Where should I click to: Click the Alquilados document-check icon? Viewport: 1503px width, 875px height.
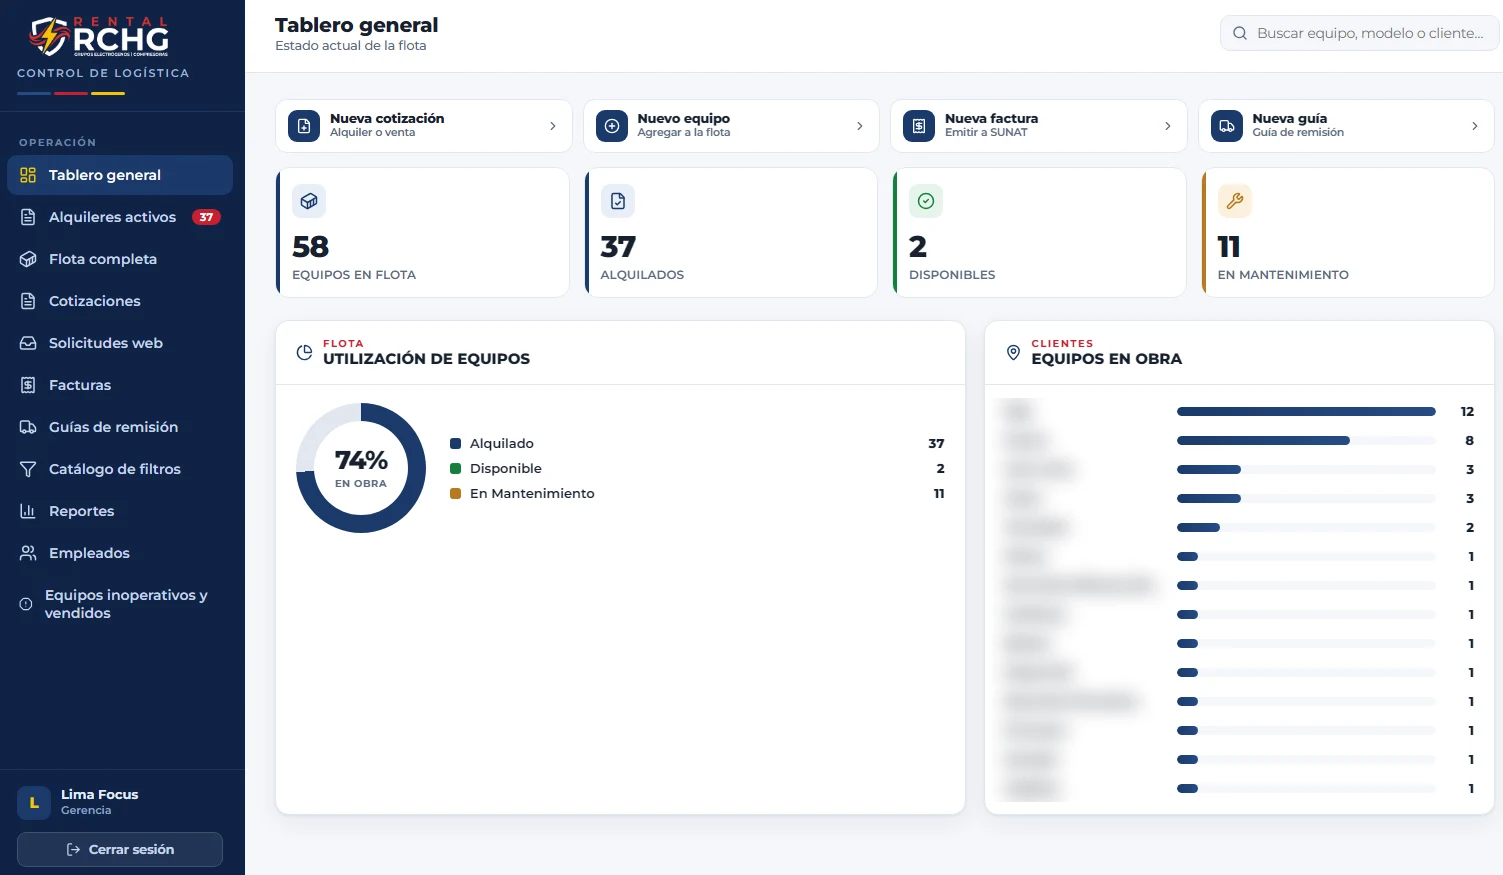pos(618,201)
